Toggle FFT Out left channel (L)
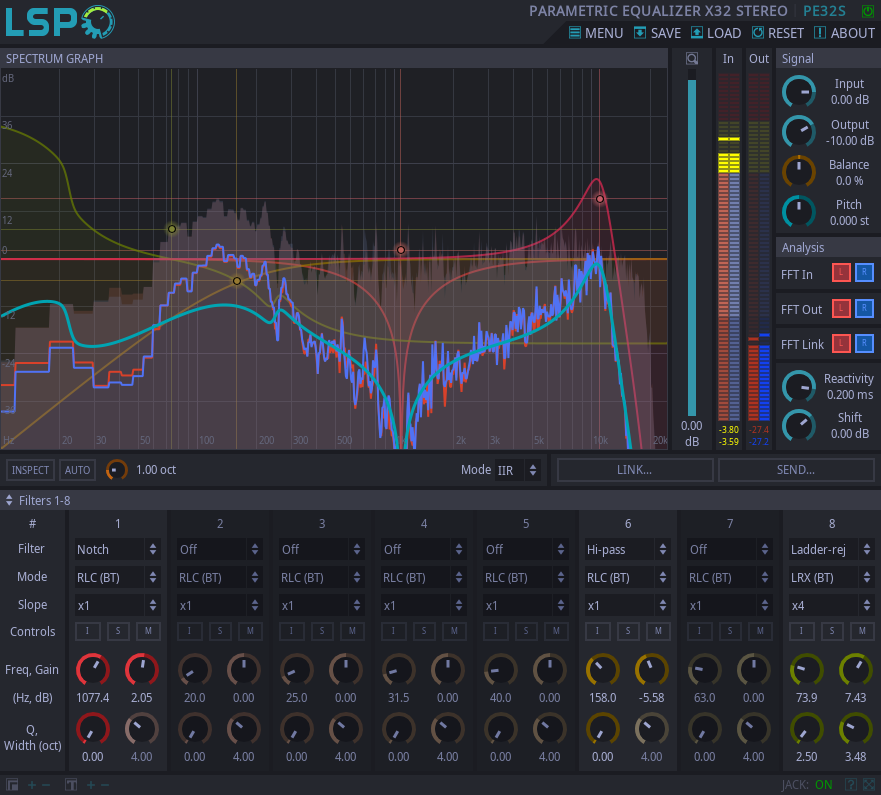This screenshot has height=795, width=881. pyautogui.click(x=841, y=308)
